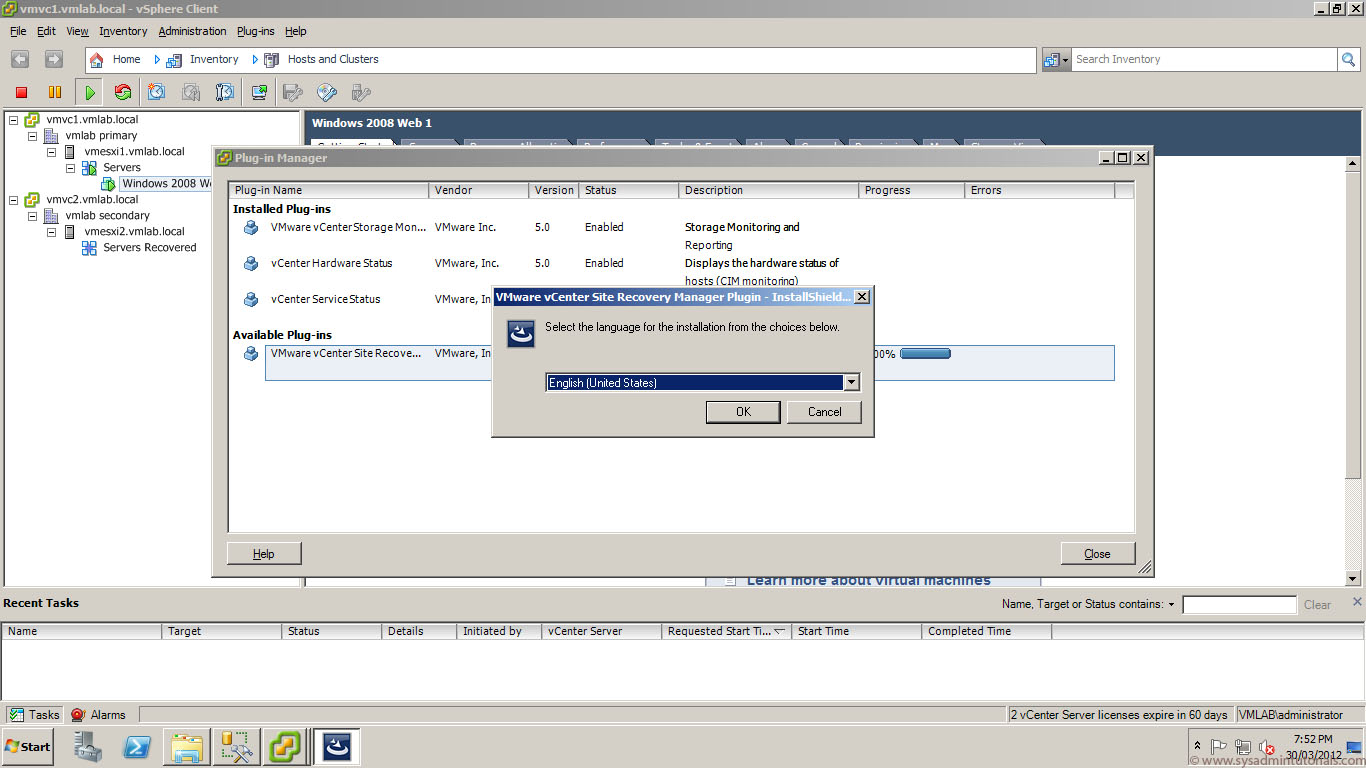This screenshot has height=768, width=1366.
Task: Click the greyed Revert to snapshot icon
Action: (191, 92)
